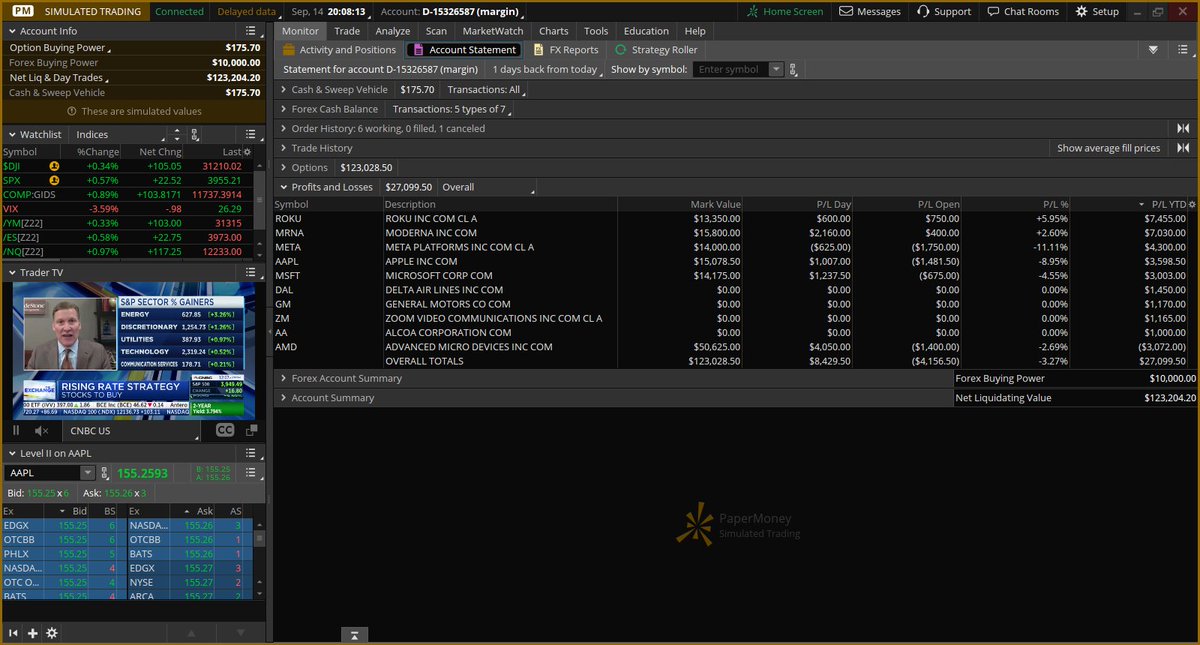Switch to Strategy Roller subtab
Viewport: 1200px width, 645px height.
(655, 49)
